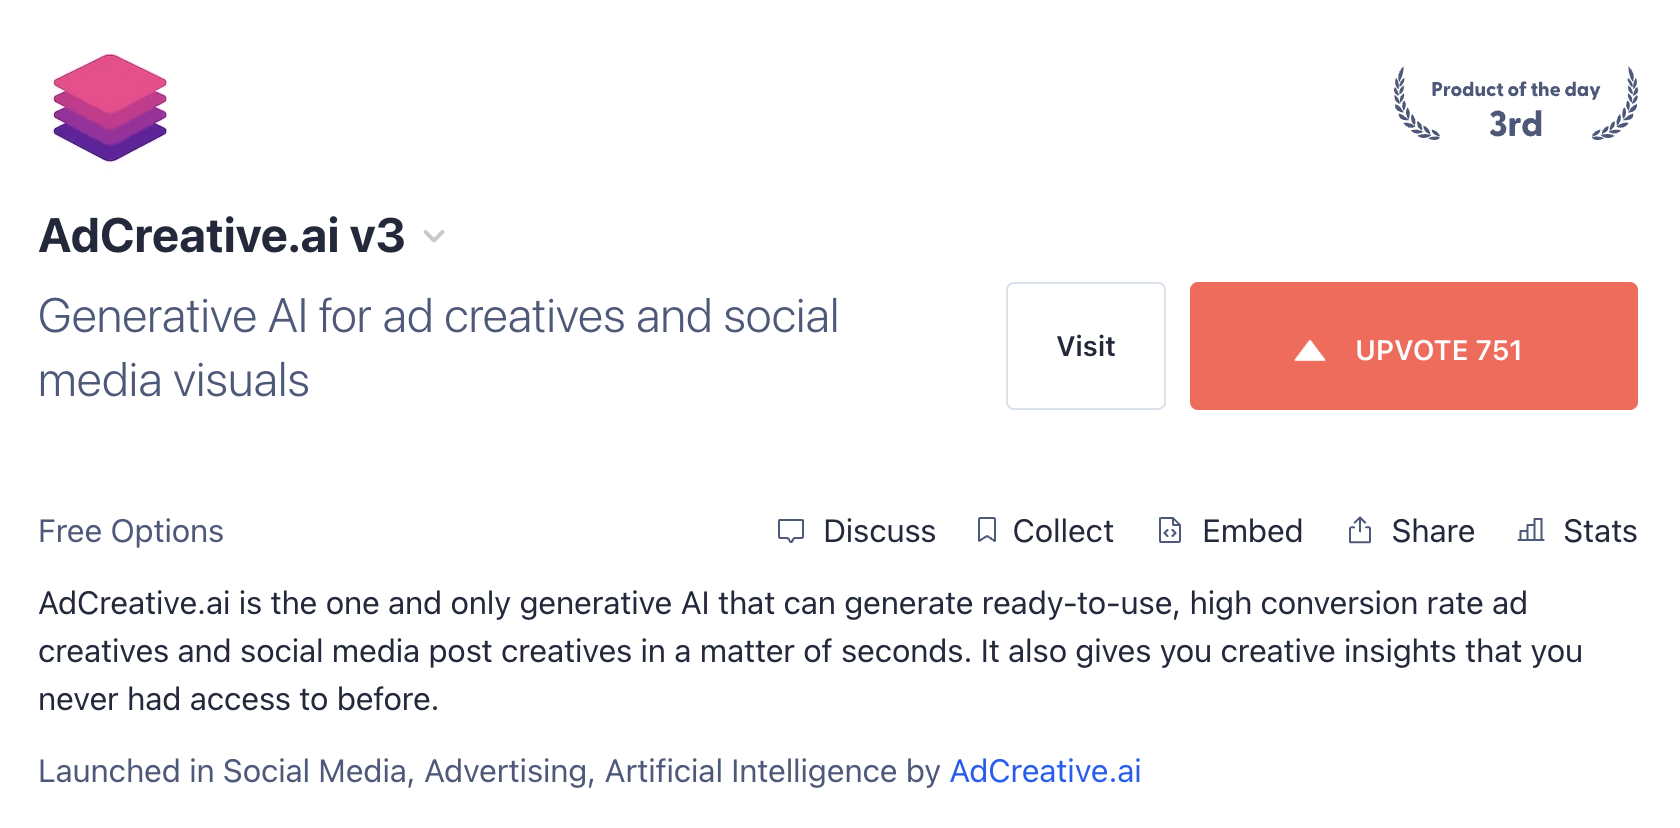The height and width of the screenshot is (828, 1680).
Task: Open the Social Media topic link
Action: pos(314,771)
